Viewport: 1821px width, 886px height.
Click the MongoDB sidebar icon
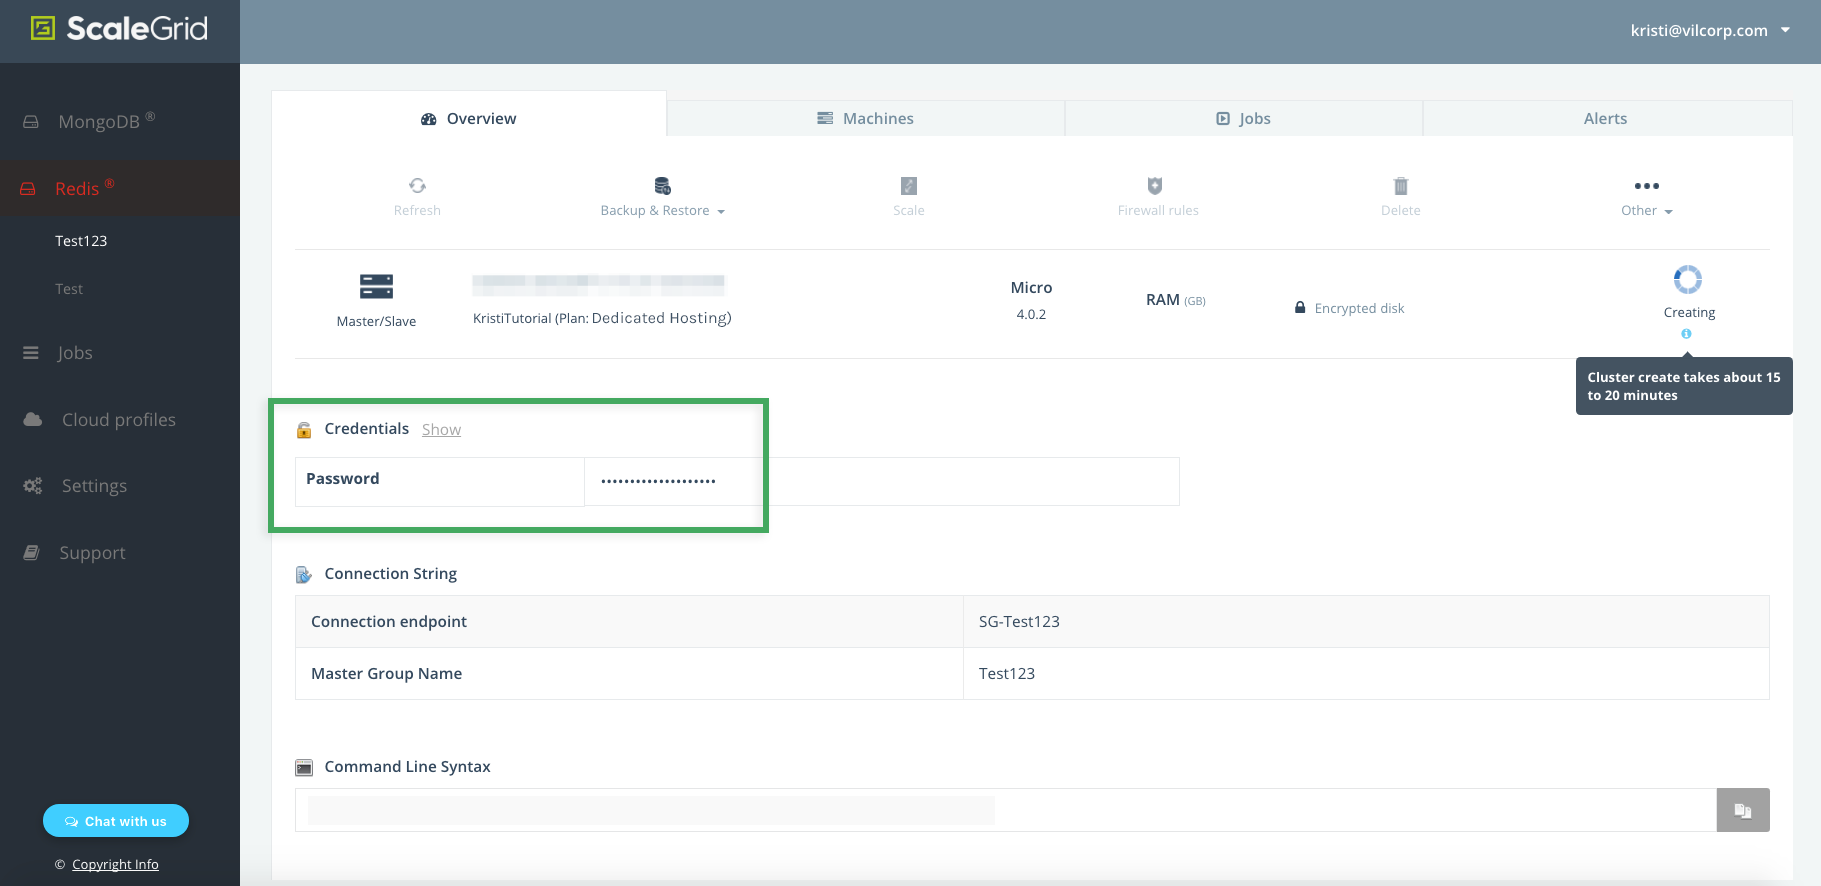coord(31,121)
